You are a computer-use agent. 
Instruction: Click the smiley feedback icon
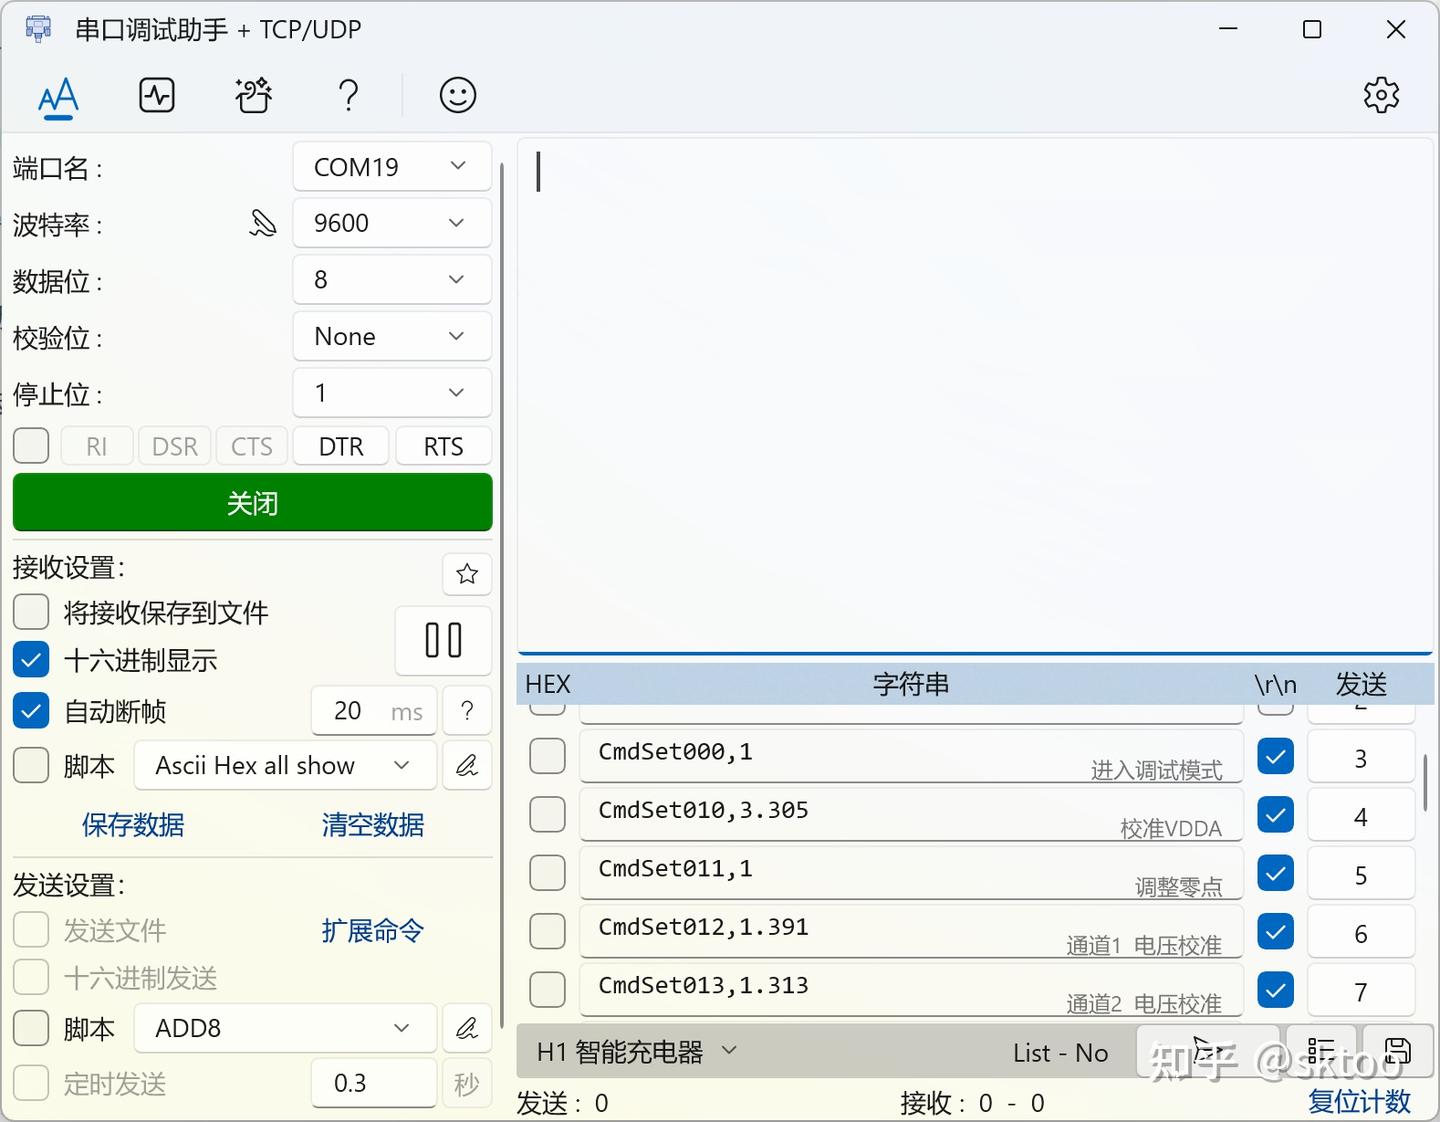coord(457,95)
